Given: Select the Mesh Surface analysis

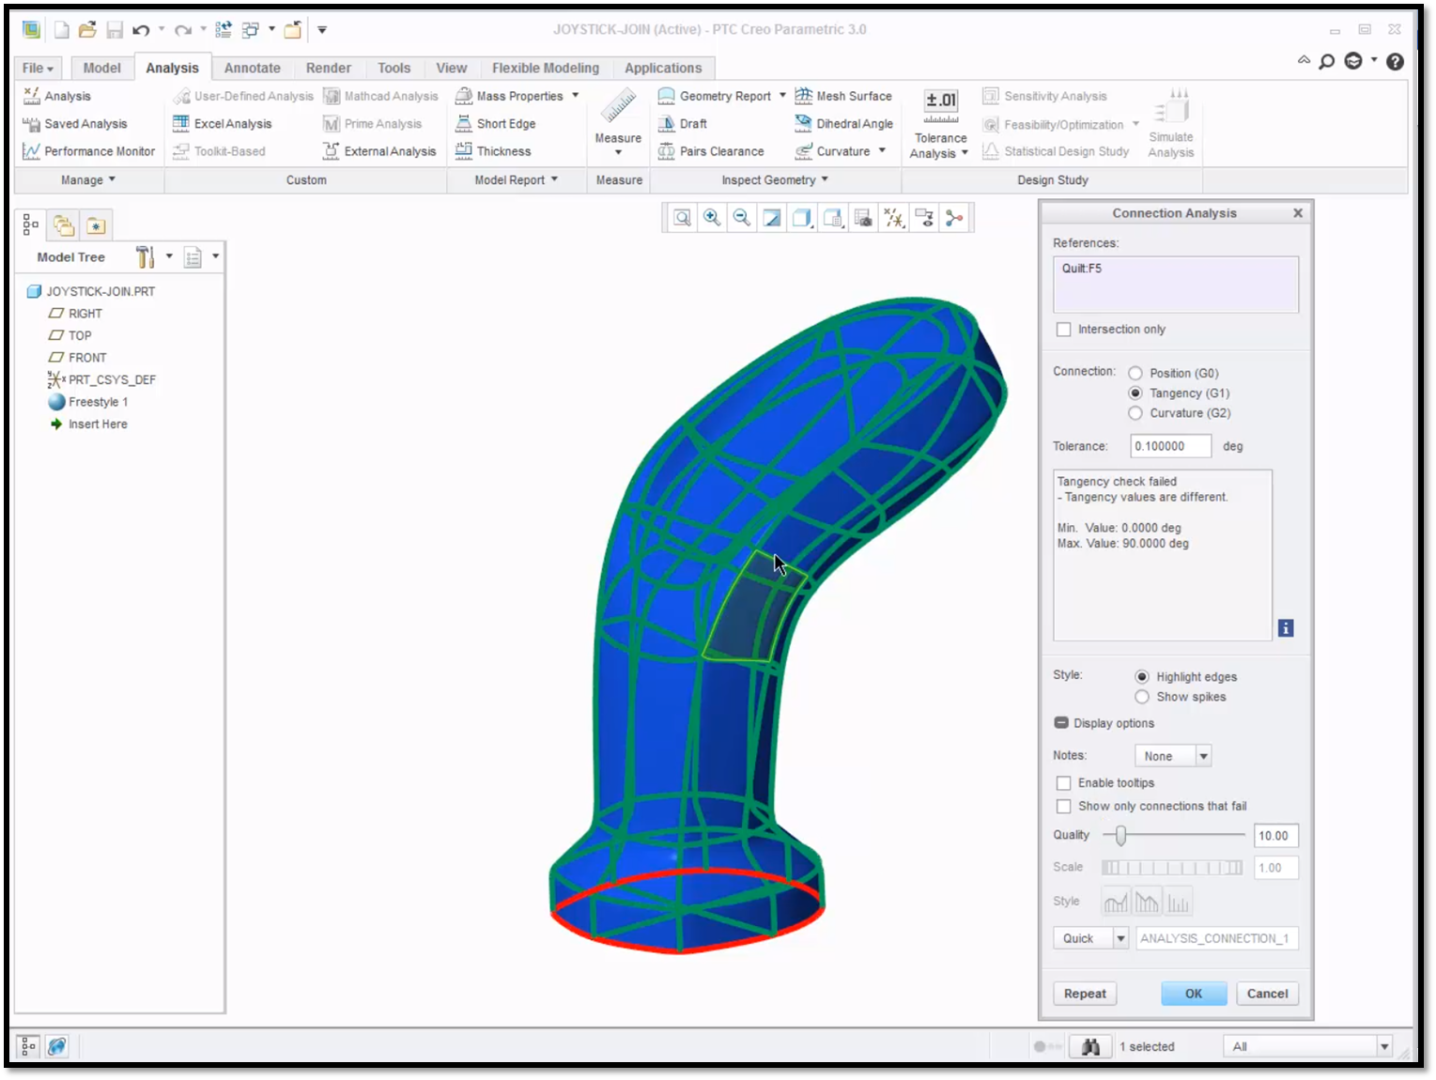Looking at the screenshot, I should coord(843,96).
